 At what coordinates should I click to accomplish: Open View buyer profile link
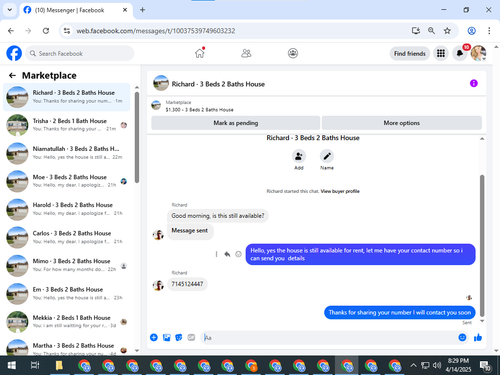[340, 191]
